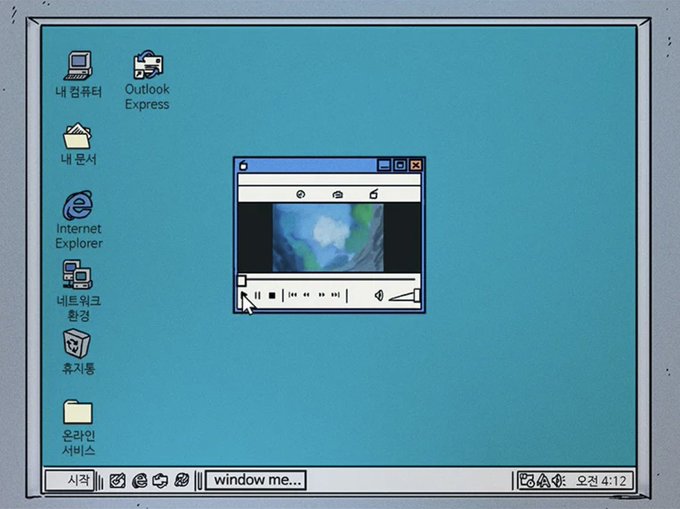The width and height of the screenshot is (680, 509).
Task: Click the speaker tray icon
Action: pyautogui.click(x=558, y=480)
